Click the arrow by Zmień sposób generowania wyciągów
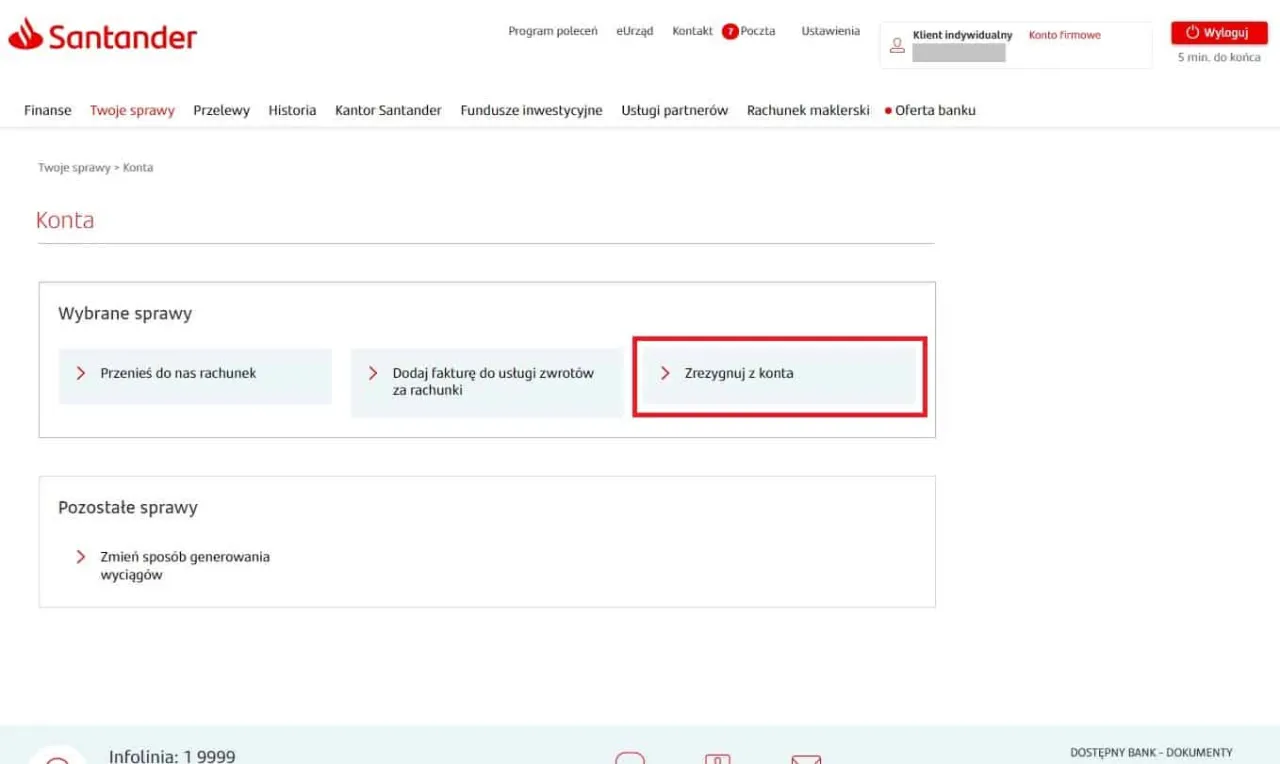This screenshot has height=764, width=1280. pos(82,557)
